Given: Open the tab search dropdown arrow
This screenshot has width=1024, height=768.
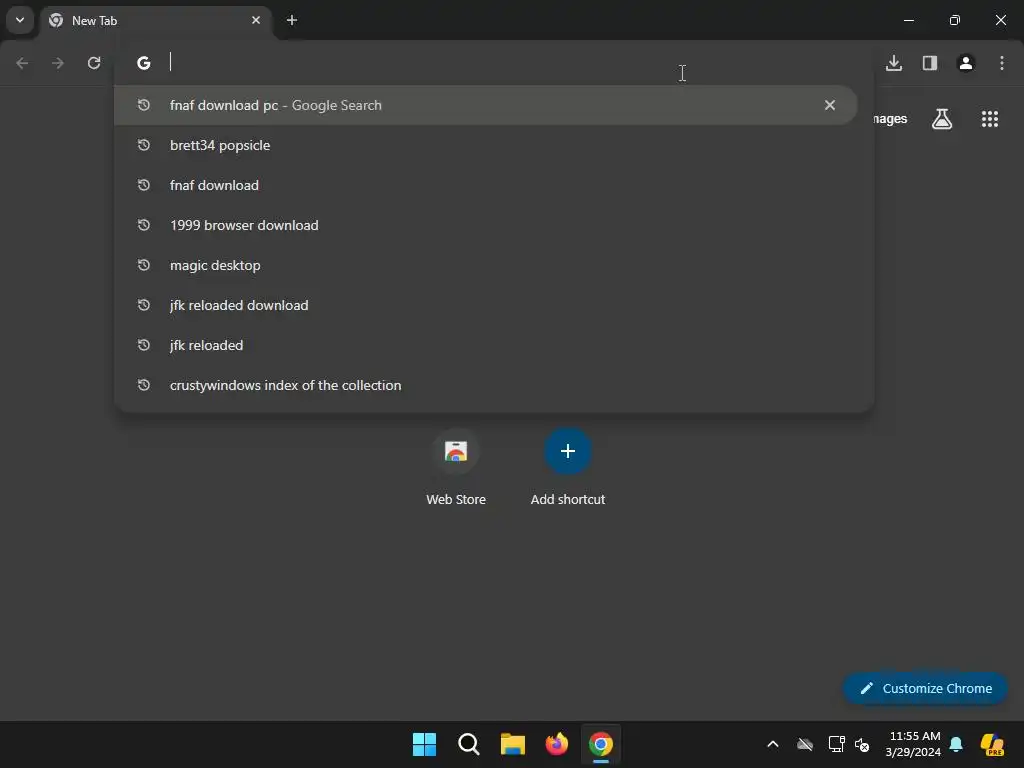Looking at the screenshot, I should coord(20,20).
